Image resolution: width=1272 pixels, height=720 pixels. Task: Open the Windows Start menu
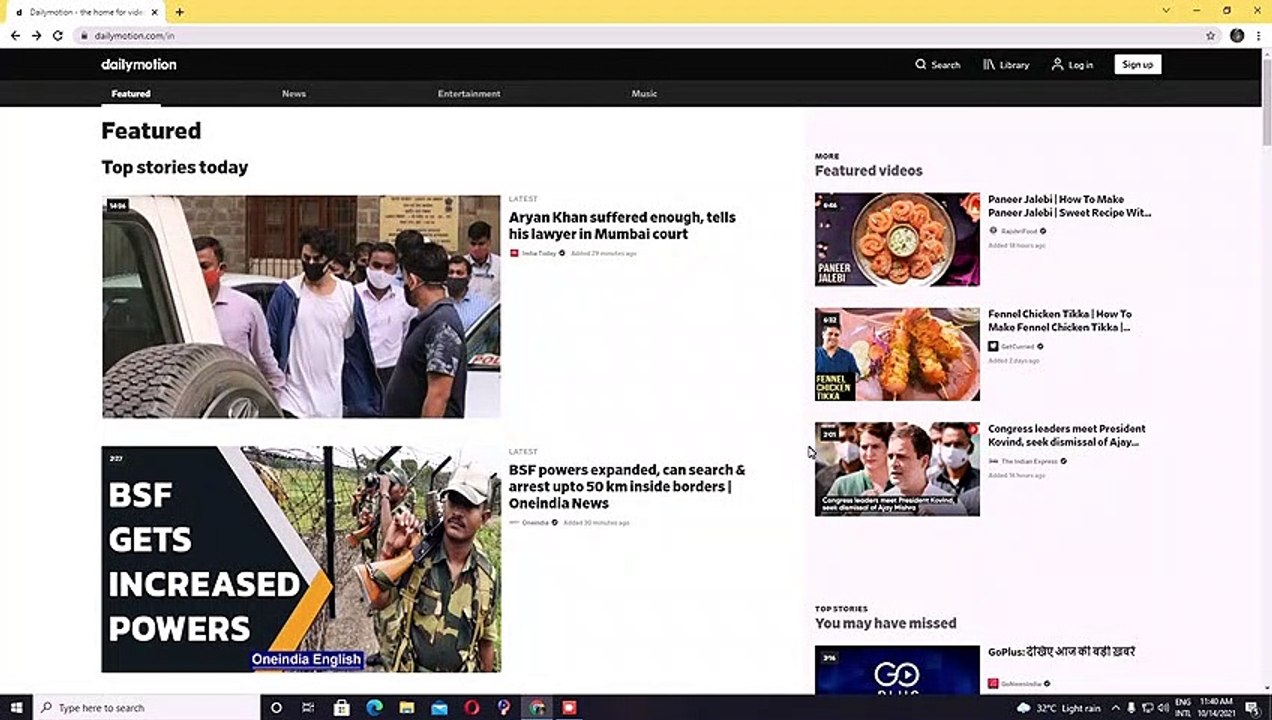point(16,707)
